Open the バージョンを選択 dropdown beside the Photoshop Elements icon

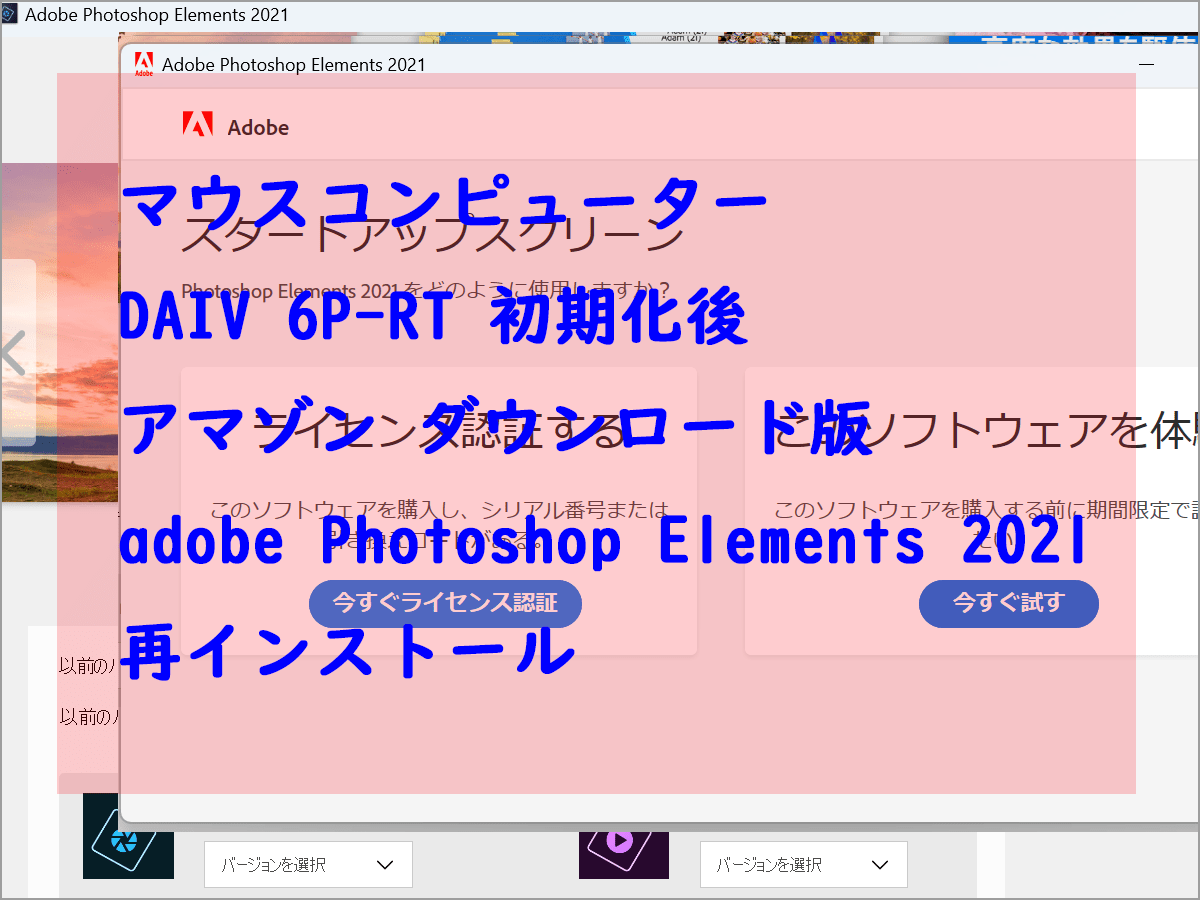(x=308, y=864)
